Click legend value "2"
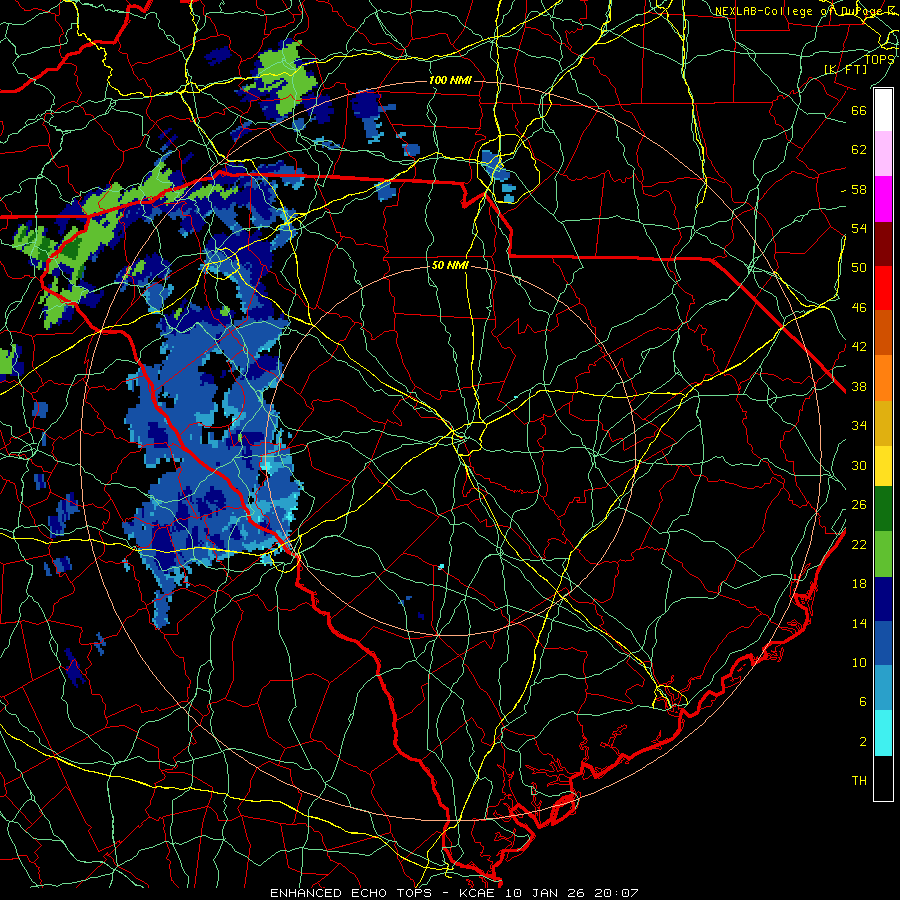The height and width of the screenshot is (900, 900). pos(863,742)
